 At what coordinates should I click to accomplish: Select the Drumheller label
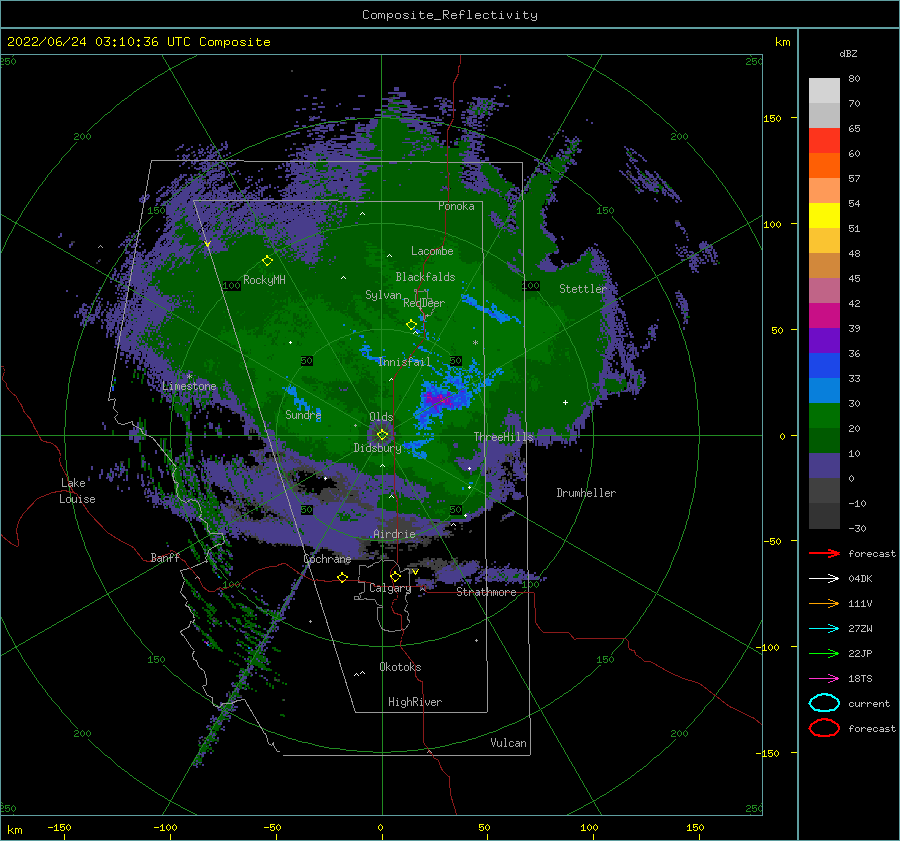[586, 493]
